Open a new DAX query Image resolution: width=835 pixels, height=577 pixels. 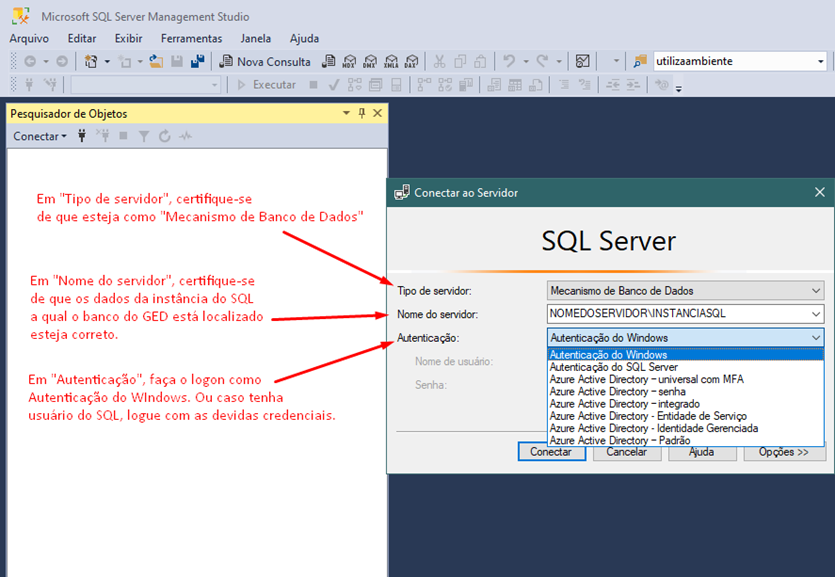click(x=411, y=62)
